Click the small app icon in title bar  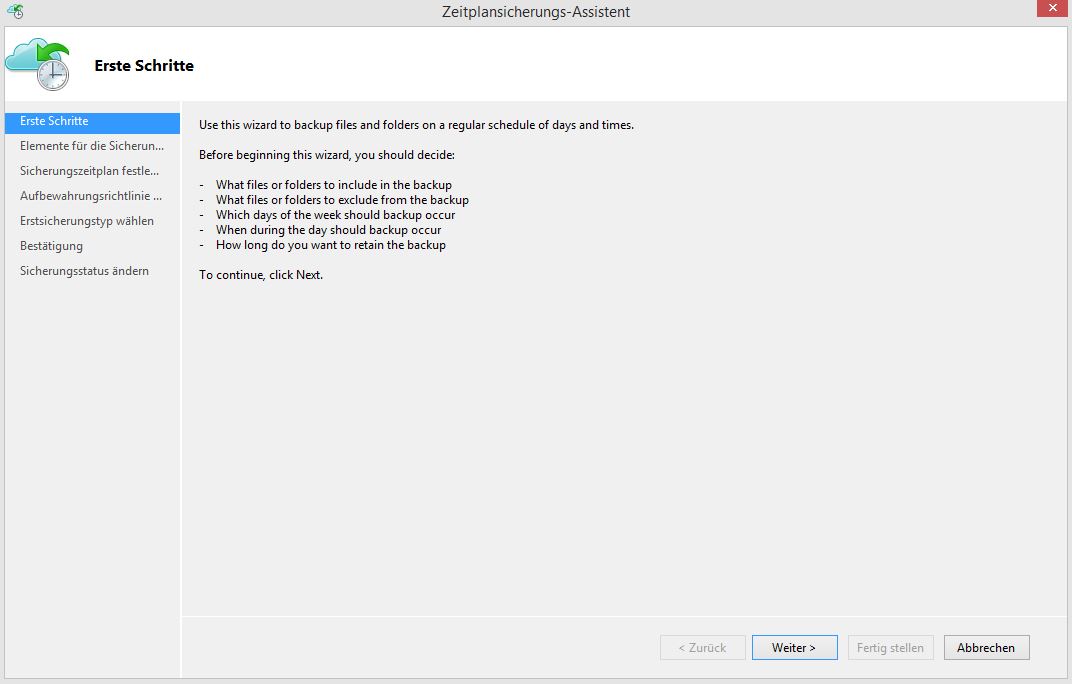click(14, 12)
